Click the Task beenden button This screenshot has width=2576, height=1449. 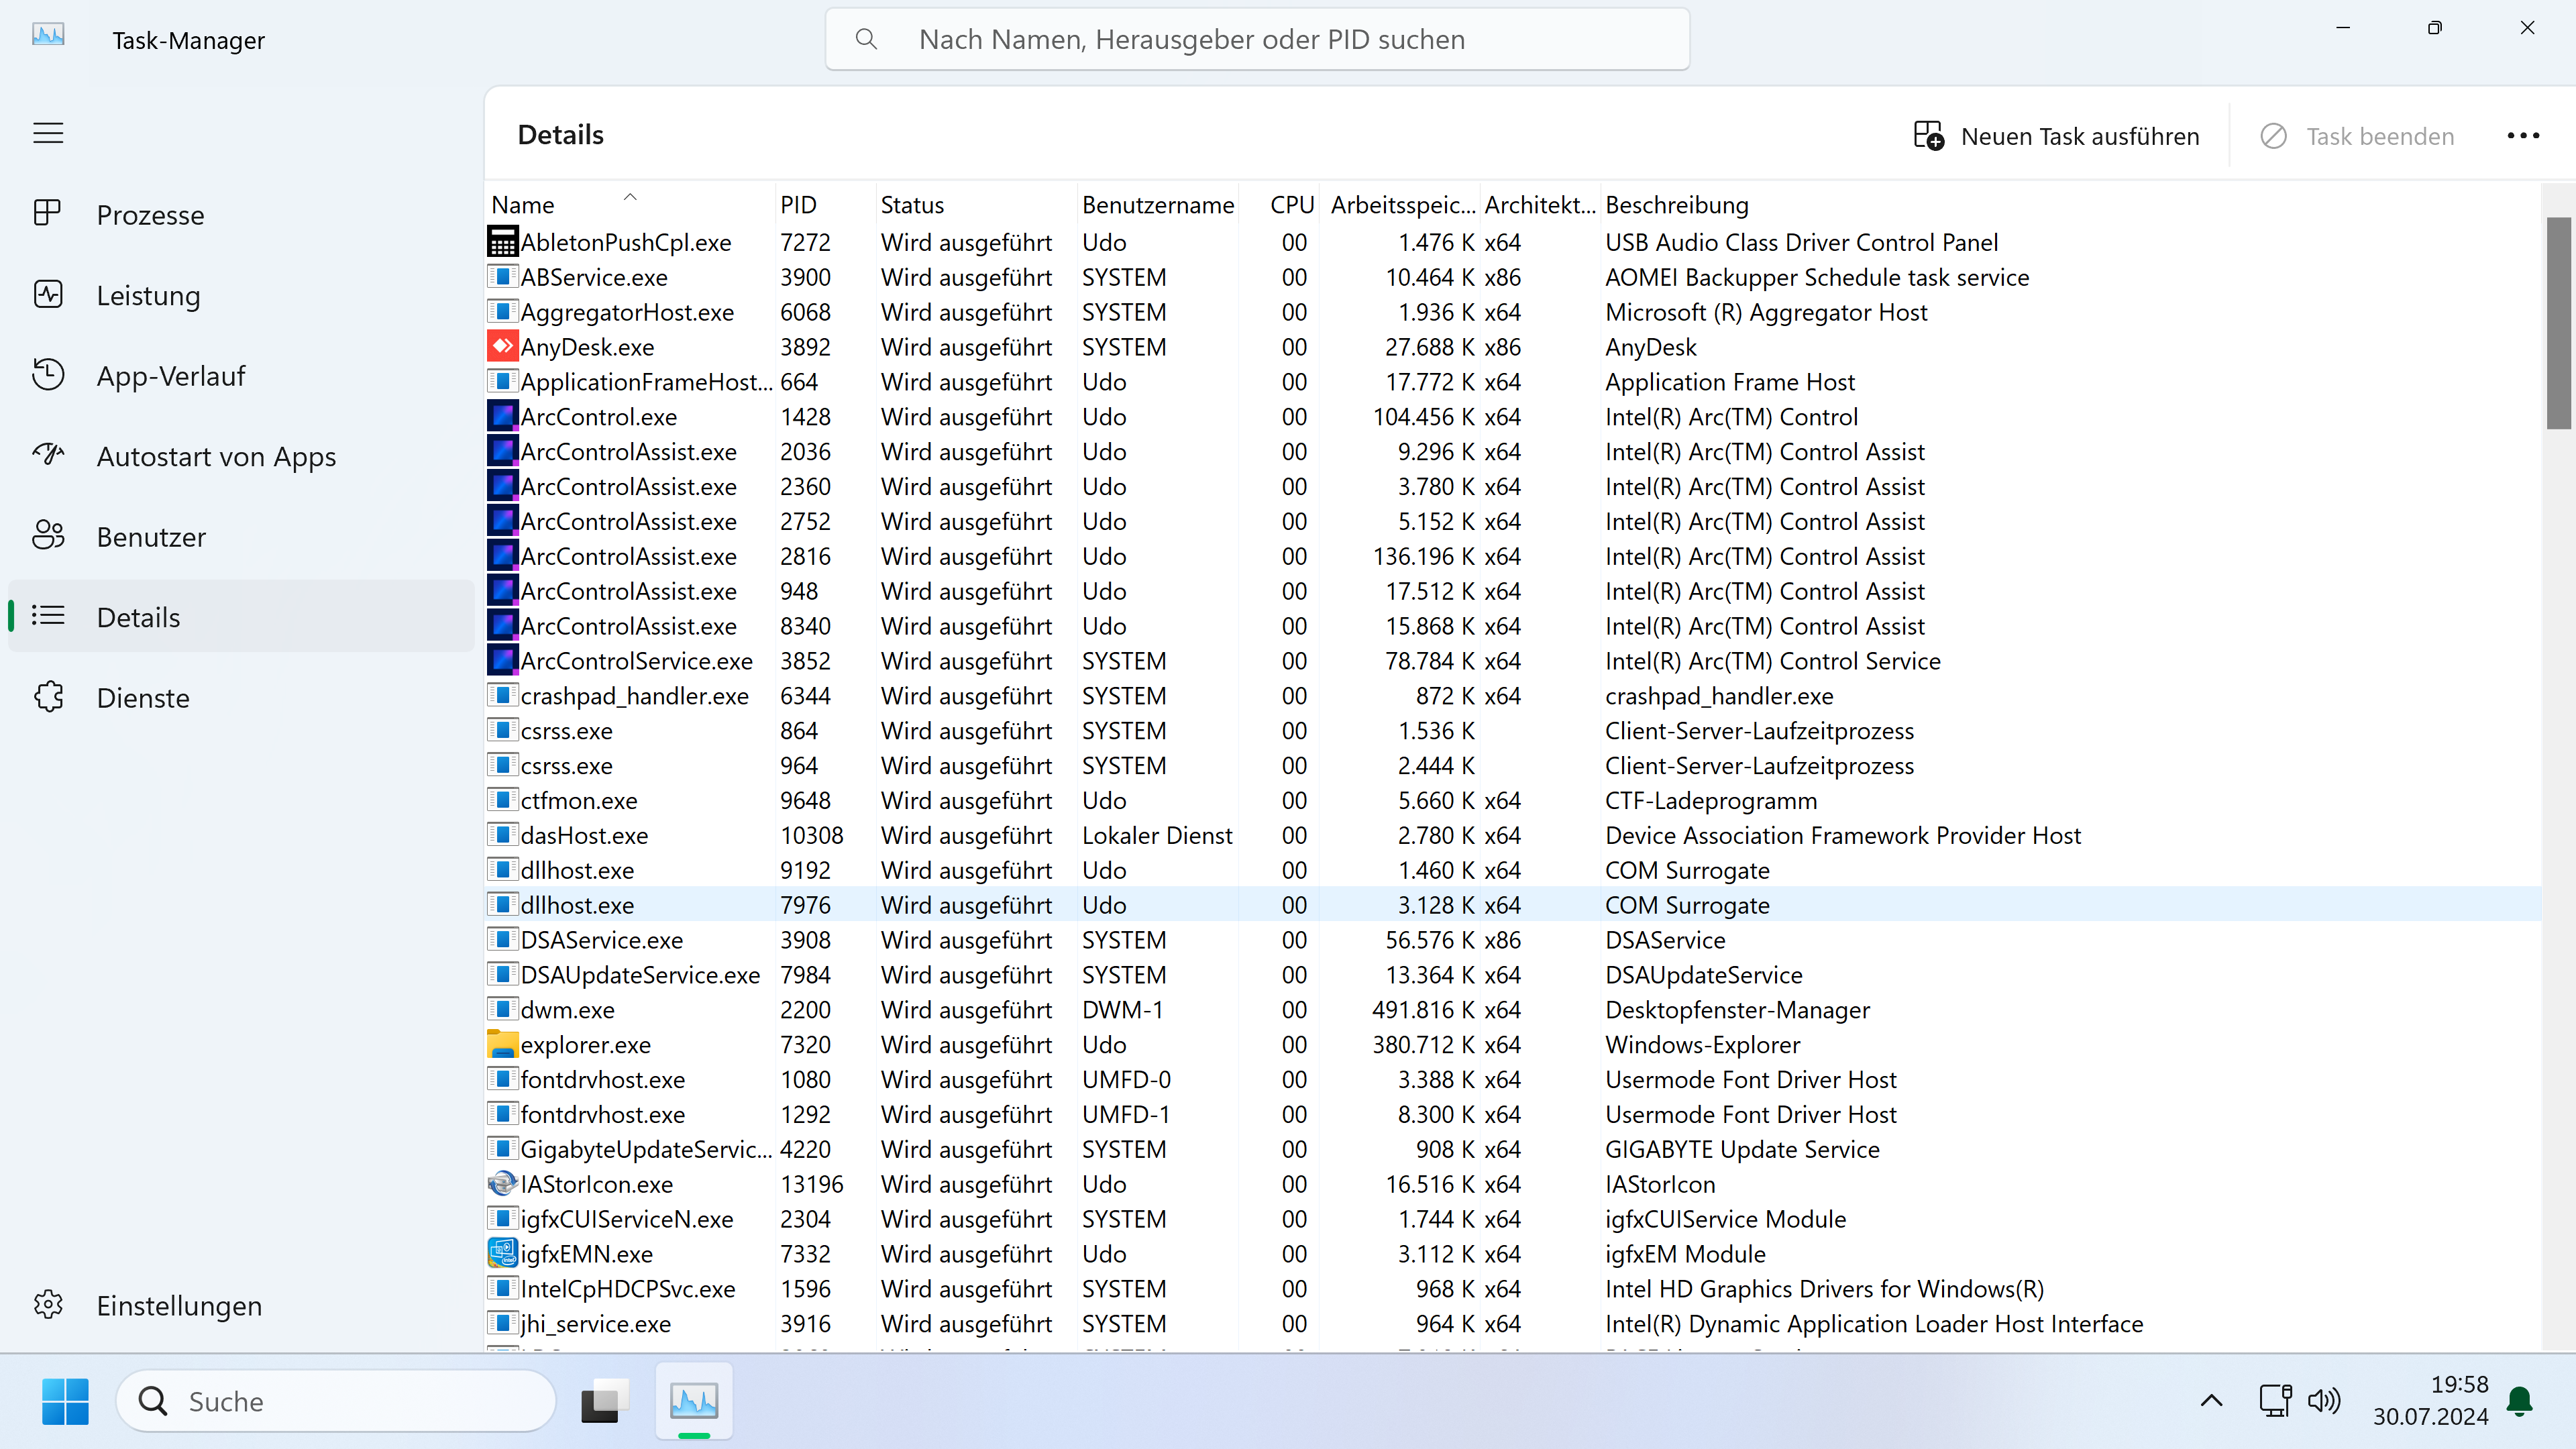pyautogui.click(x=2357, y=136)
